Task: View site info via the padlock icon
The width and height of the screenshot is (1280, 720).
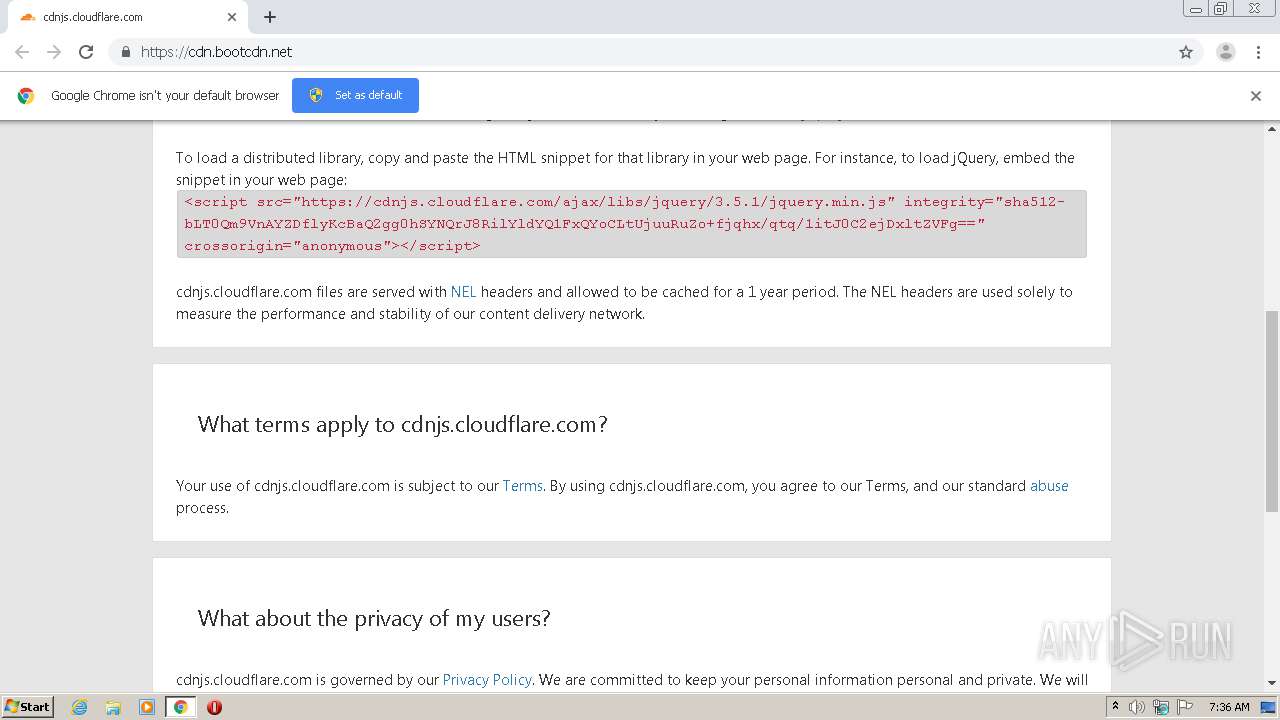Action: point(125,52)
